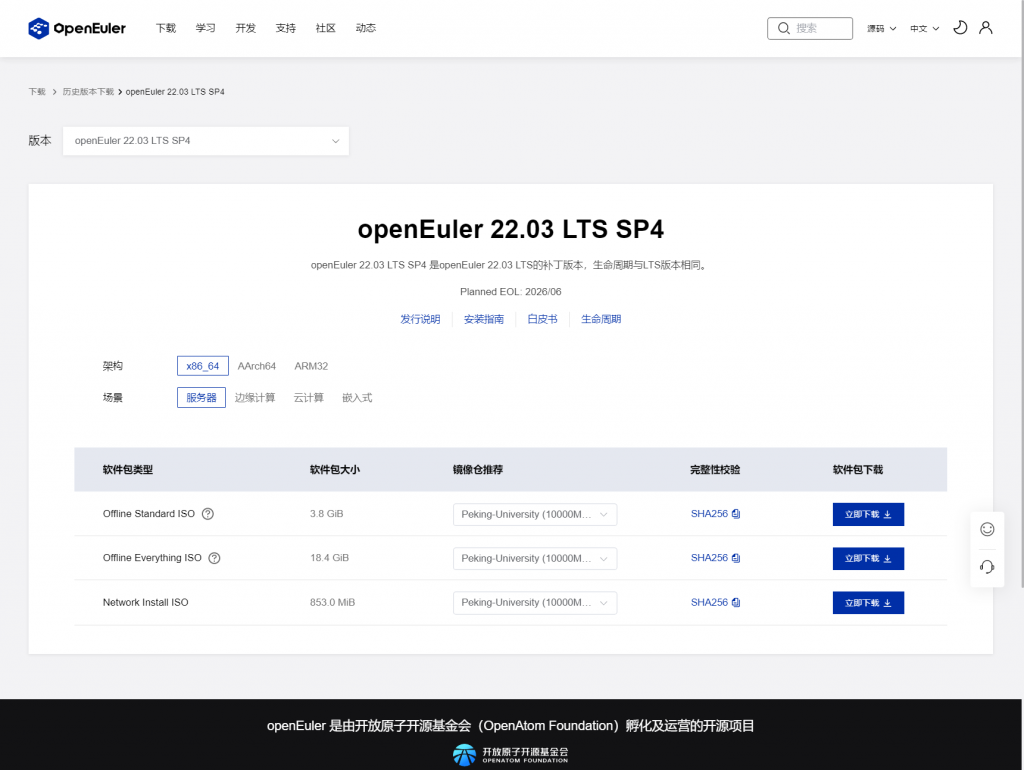Click the OpenAtom Foundation logo
Image resolution: width=1024 pixels, height=770 pixels.
tap(511, 755)
